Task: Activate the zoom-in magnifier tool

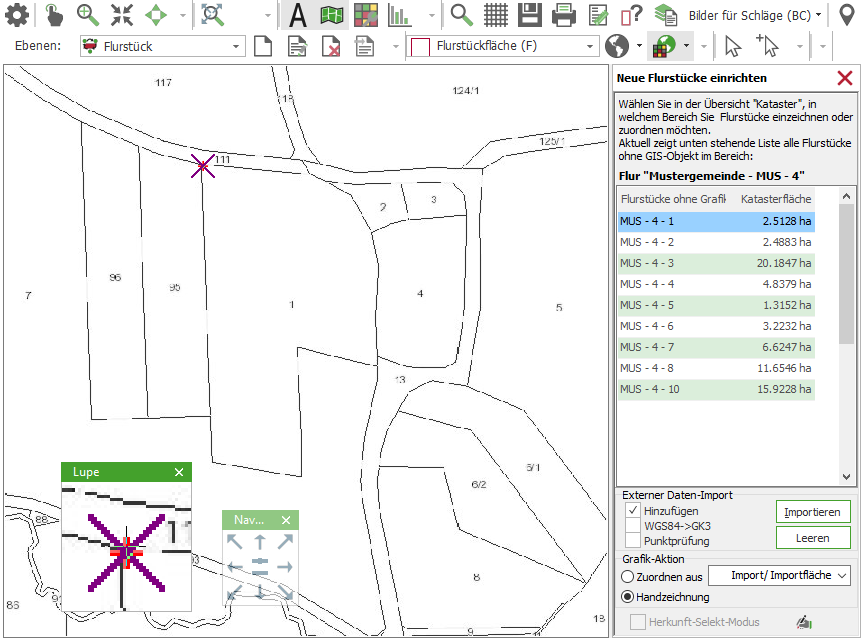Action: (88, 15)
